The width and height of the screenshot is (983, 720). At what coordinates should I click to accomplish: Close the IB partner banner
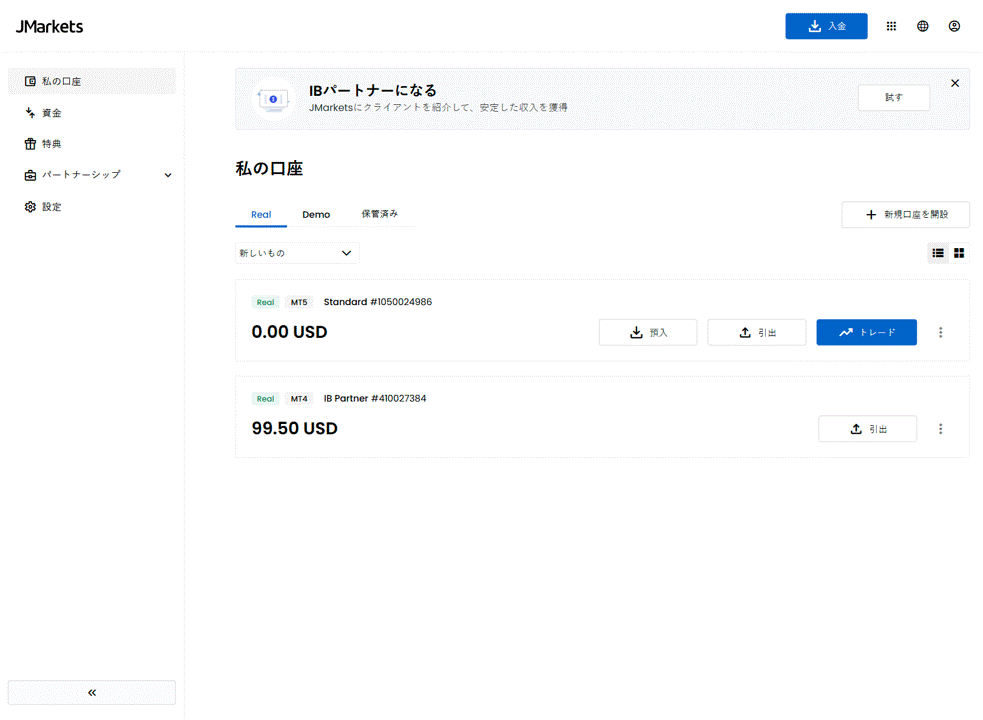[954, 83]
